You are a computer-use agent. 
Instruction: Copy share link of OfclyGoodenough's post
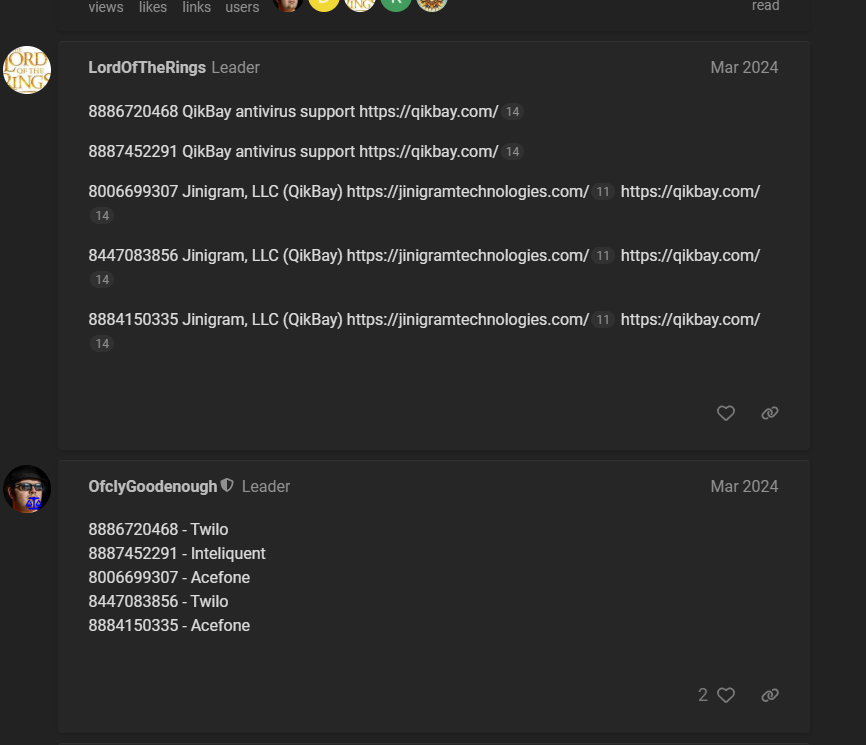tap(770, 695)
